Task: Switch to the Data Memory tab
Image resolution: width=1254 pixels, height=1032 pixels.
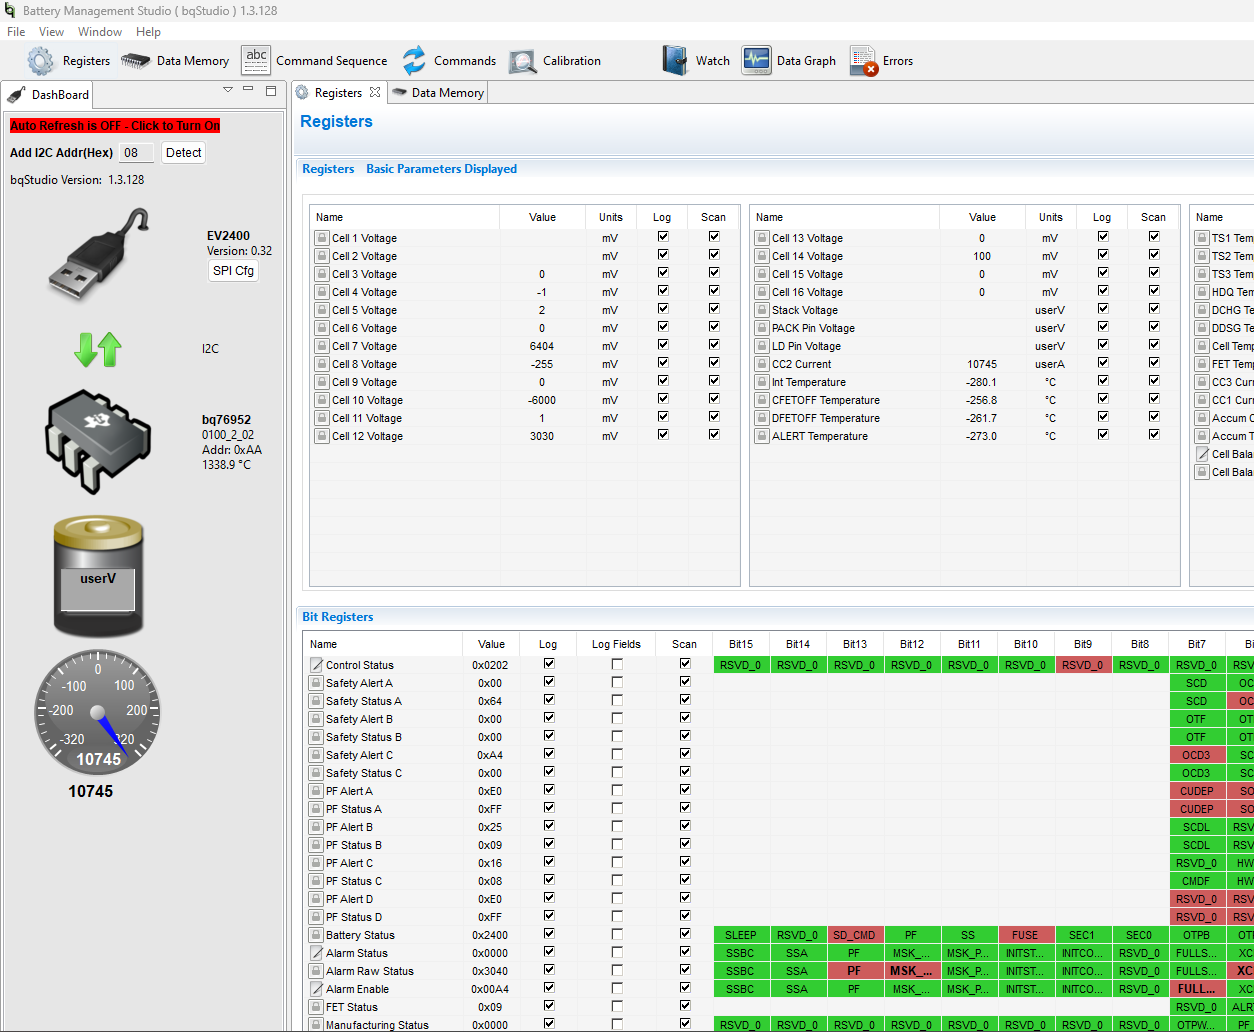Action: click(x=437, y=93)
